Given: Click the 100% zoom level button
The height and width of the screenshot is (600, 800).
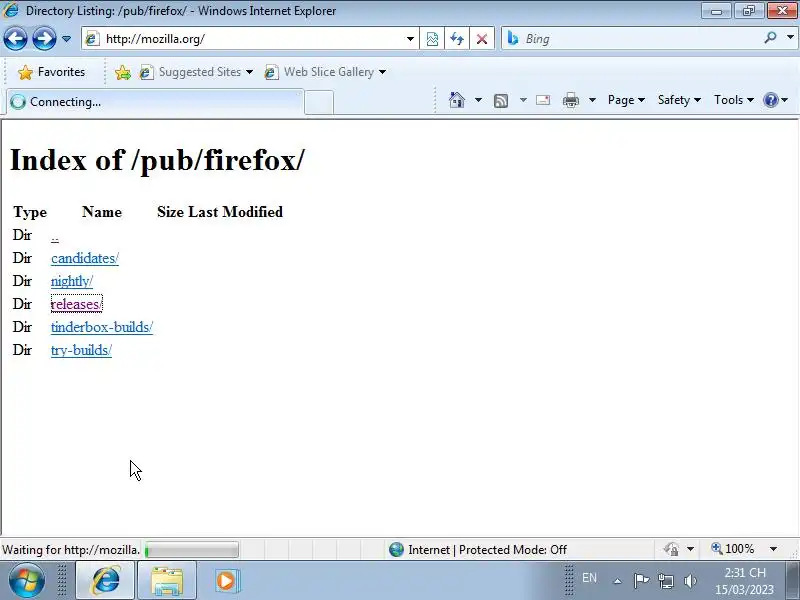Looking at the screenshot, I should pyautogui.click(x=733, y=549).
